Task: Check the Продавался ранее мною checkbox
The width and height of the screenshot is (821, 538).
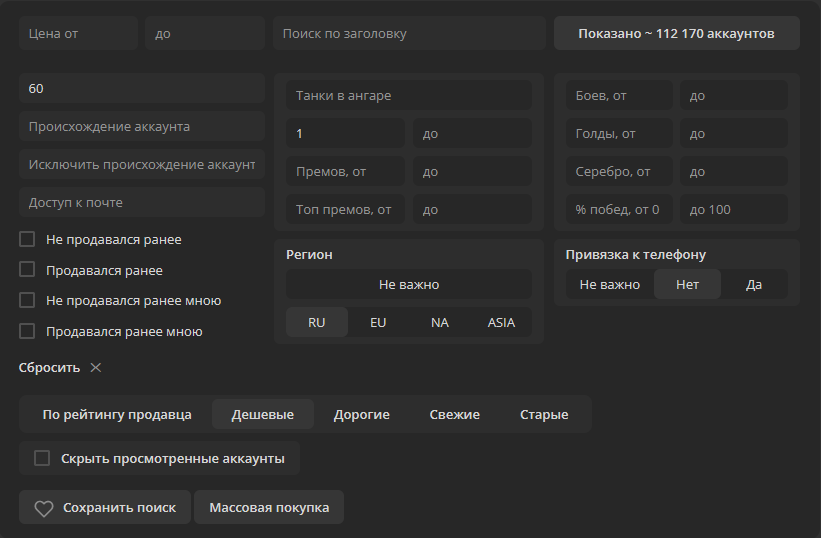Action: point(27,331)
